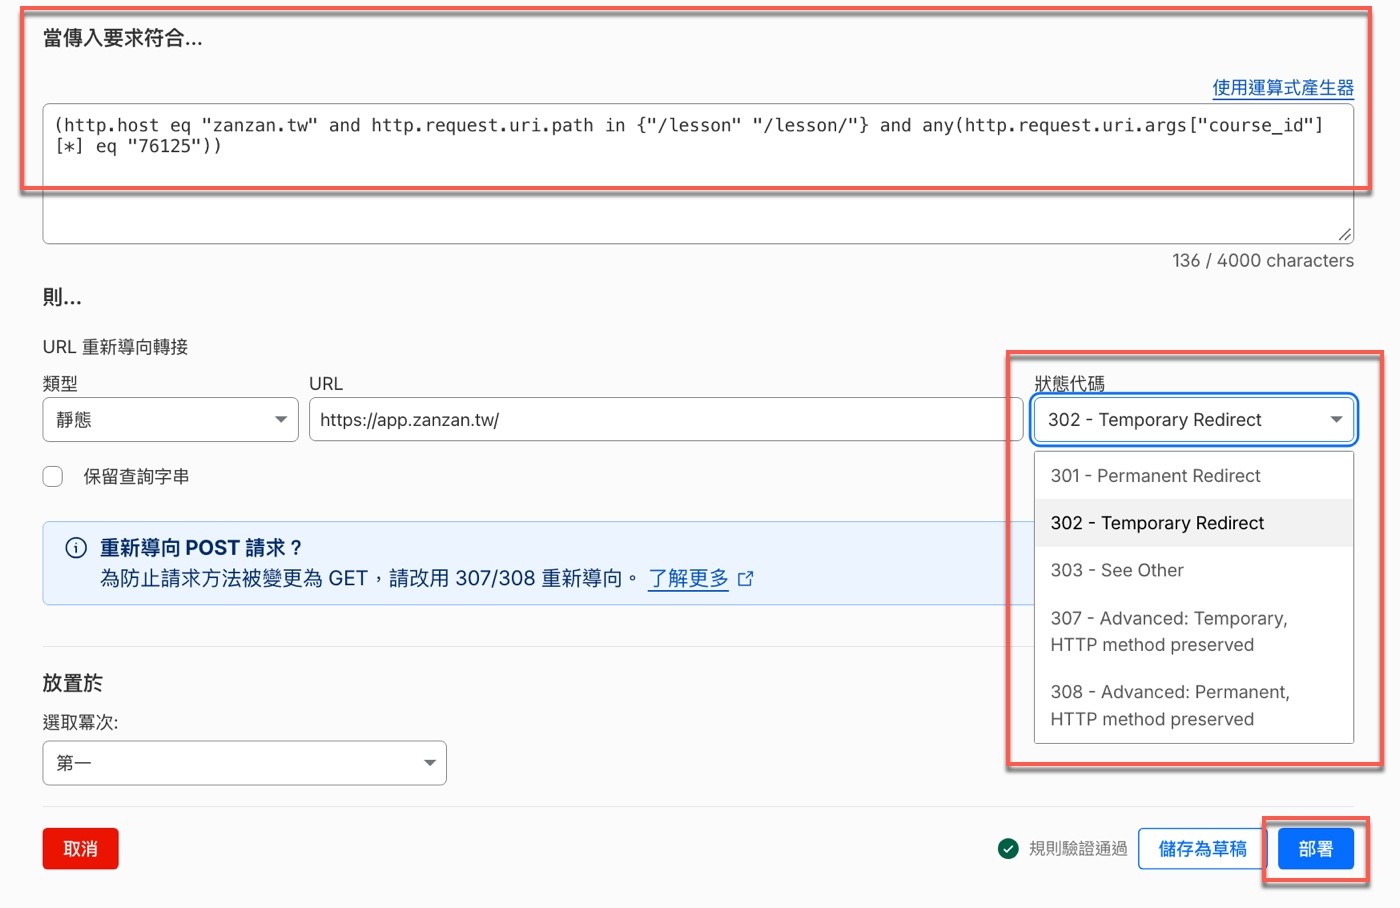
Task: Click into the rule expression text area
Action: click(698, 173)
